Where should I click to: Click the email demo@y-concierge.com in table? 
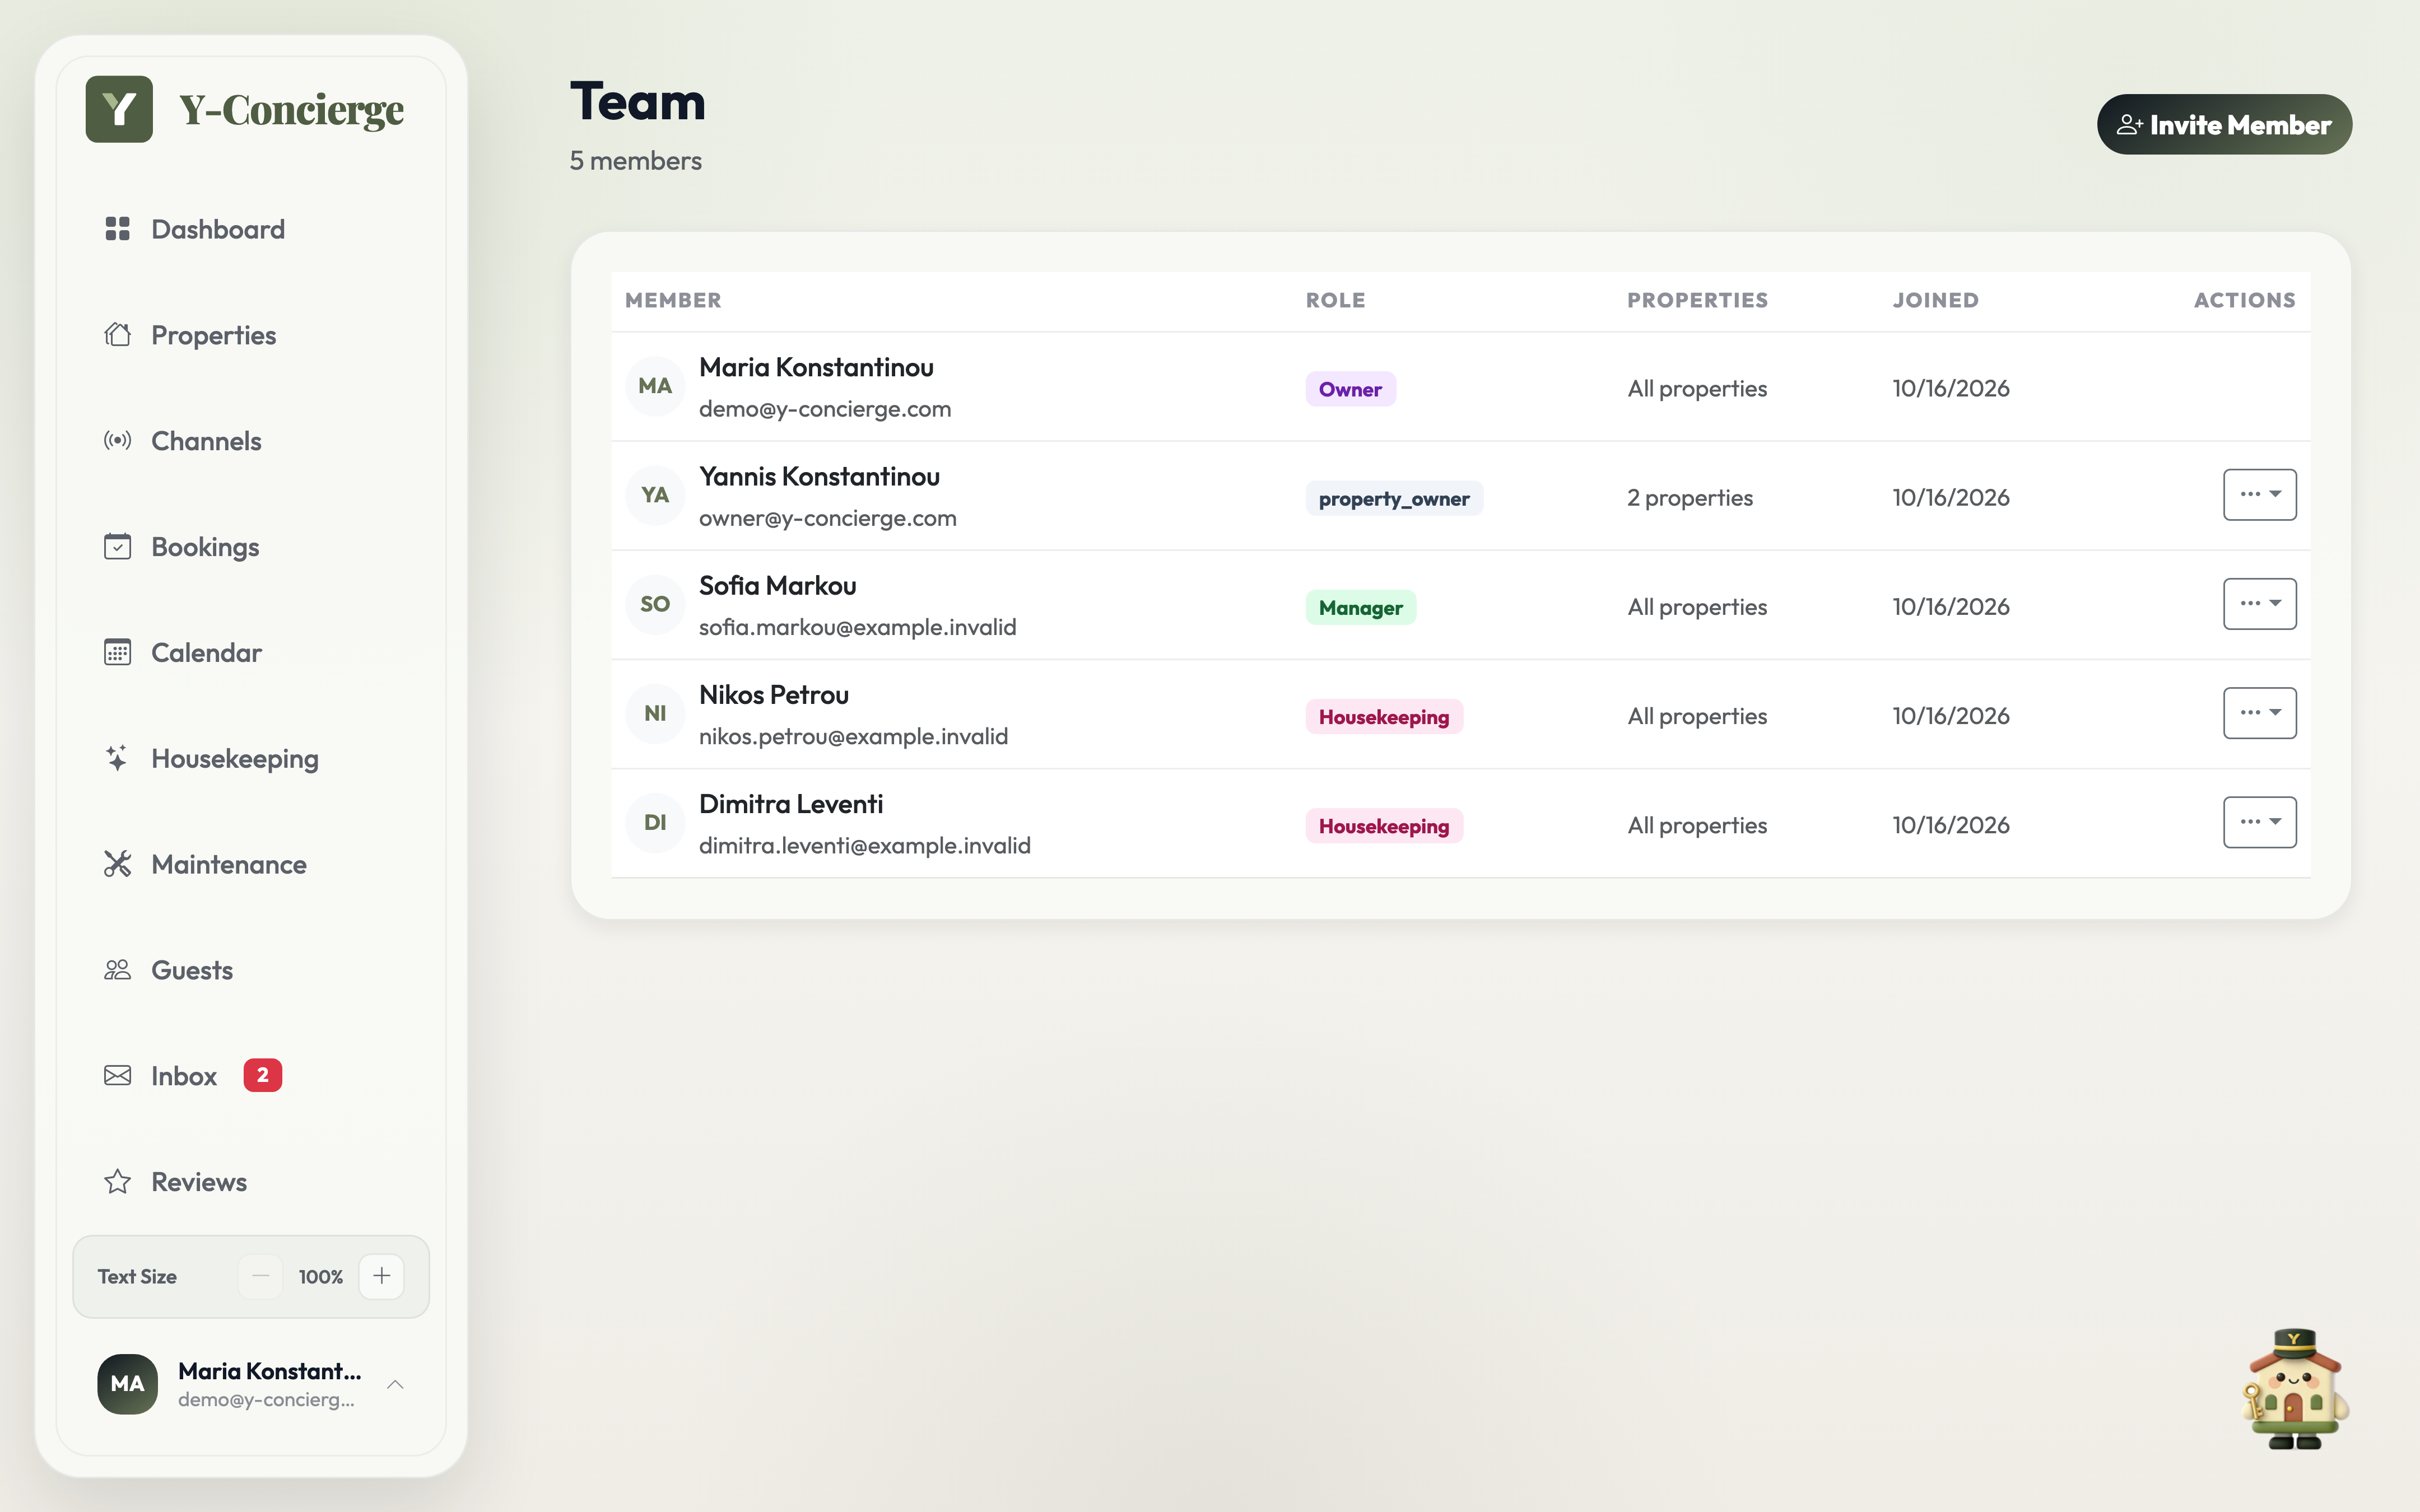pos(825,409)
